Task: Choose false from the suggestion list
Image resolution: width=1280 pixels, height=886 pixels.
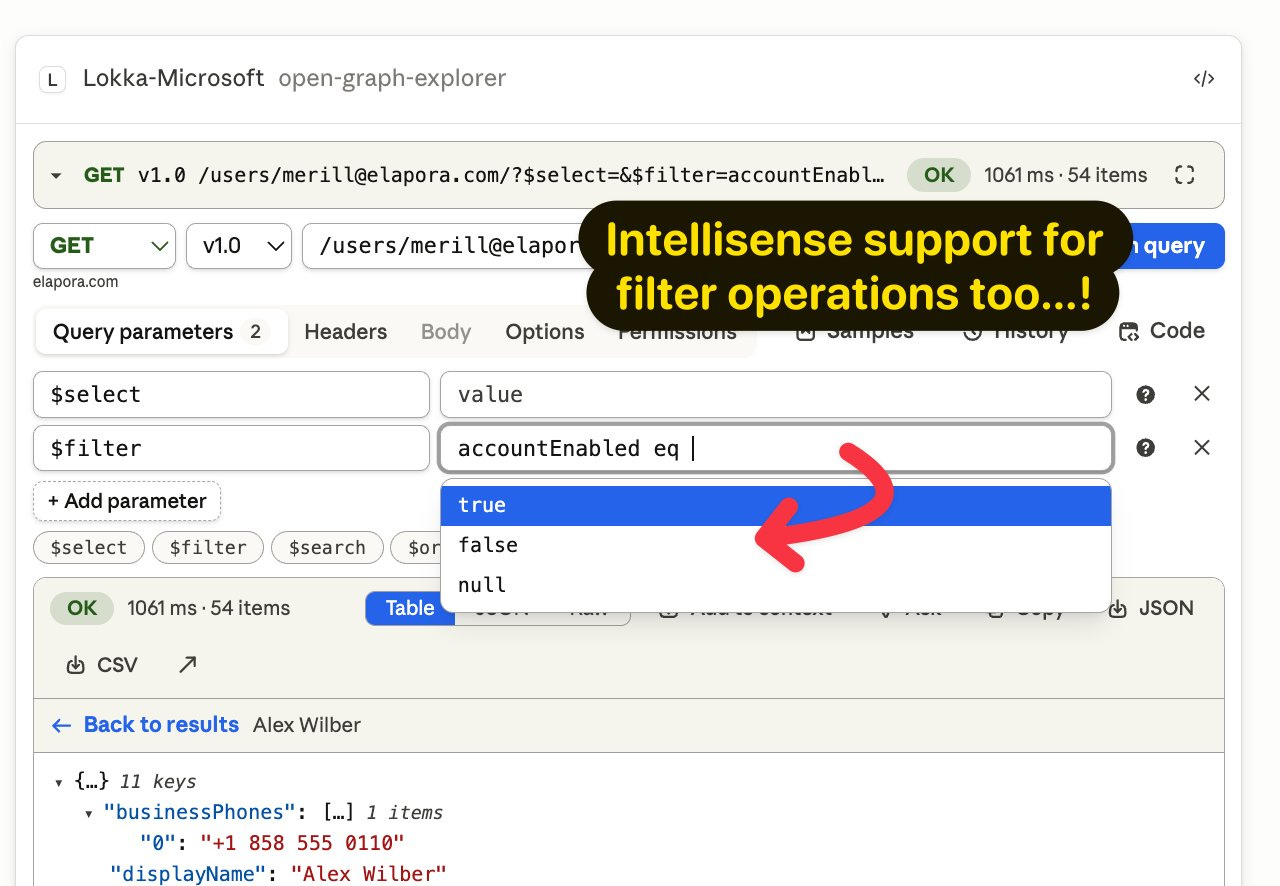Action: point(776,545)
